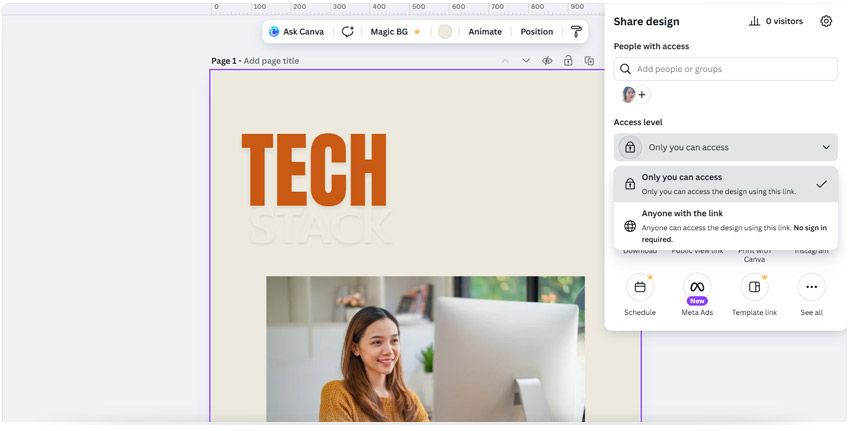This screenshot has height=431, width=850.
Task: Move page up with the up chevron
Action: click(505, 61)
